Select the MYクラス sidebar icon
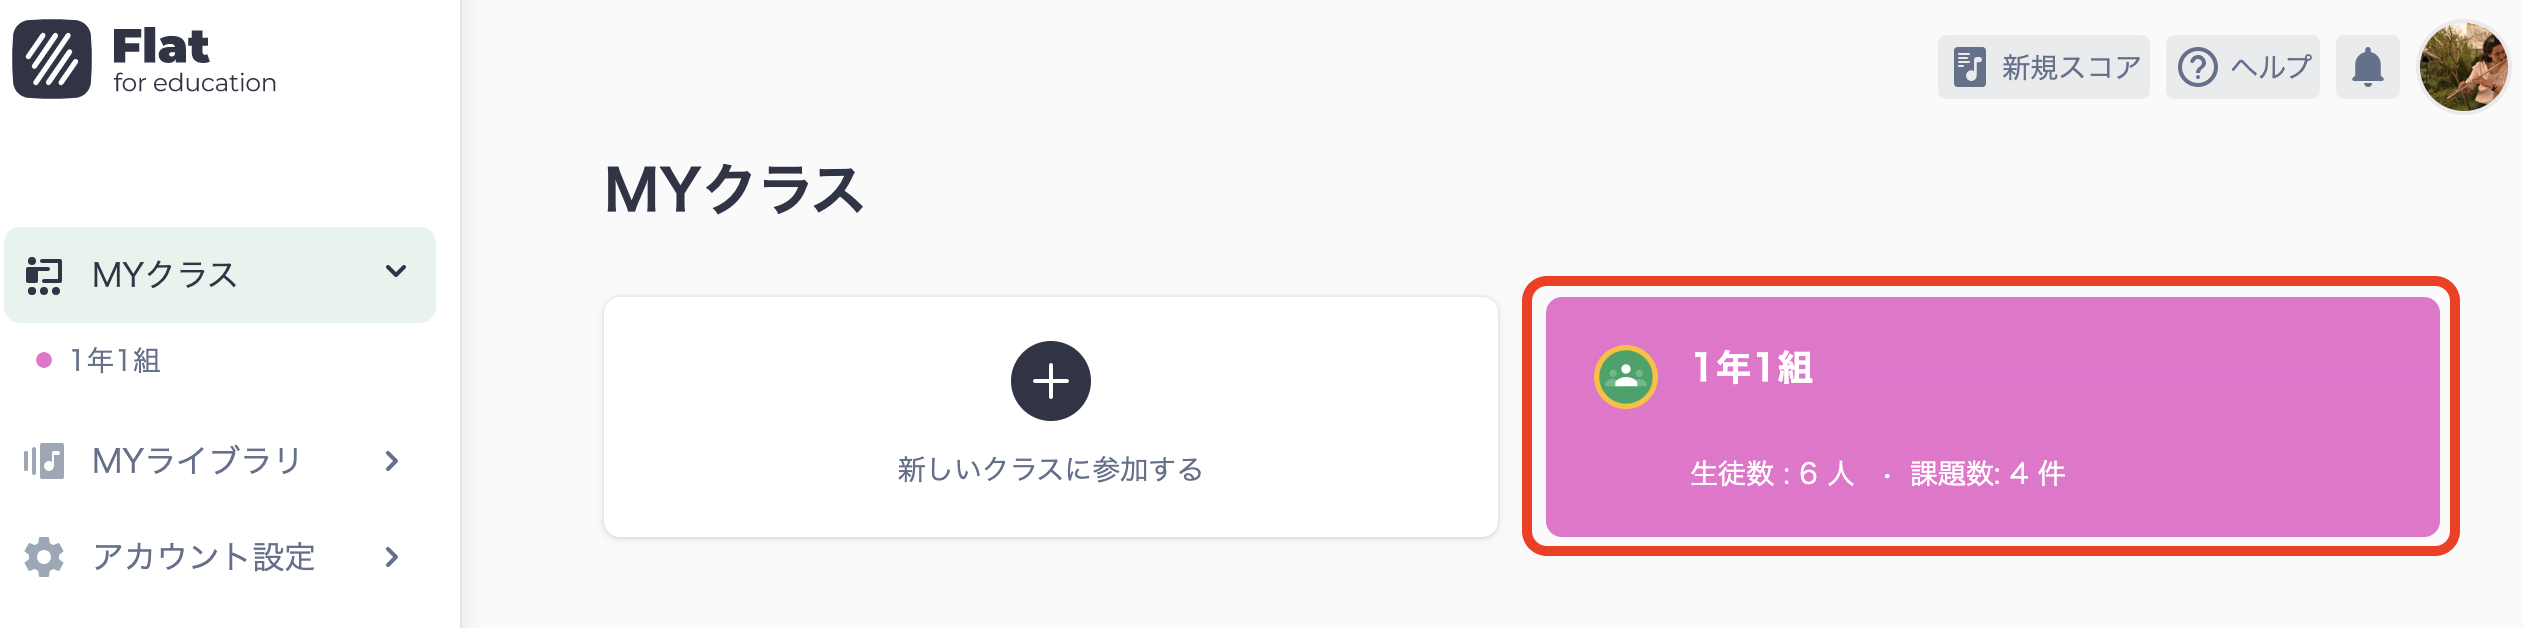The height and width of the screenshot is (628, 2523). (46, 274)
